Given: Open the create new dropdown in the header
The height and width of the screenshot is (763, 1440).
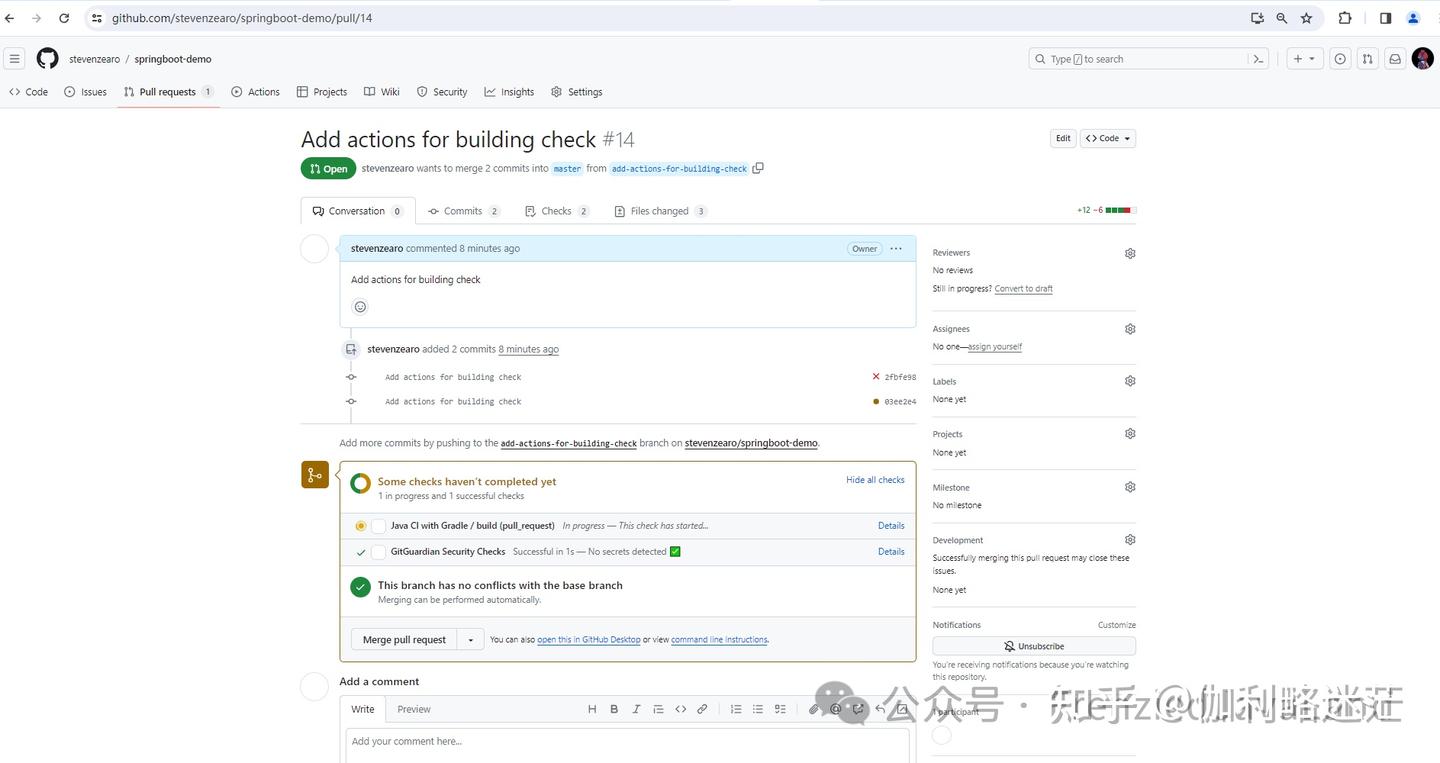Looking at the screenshot, I should (x=1304, y=58).
